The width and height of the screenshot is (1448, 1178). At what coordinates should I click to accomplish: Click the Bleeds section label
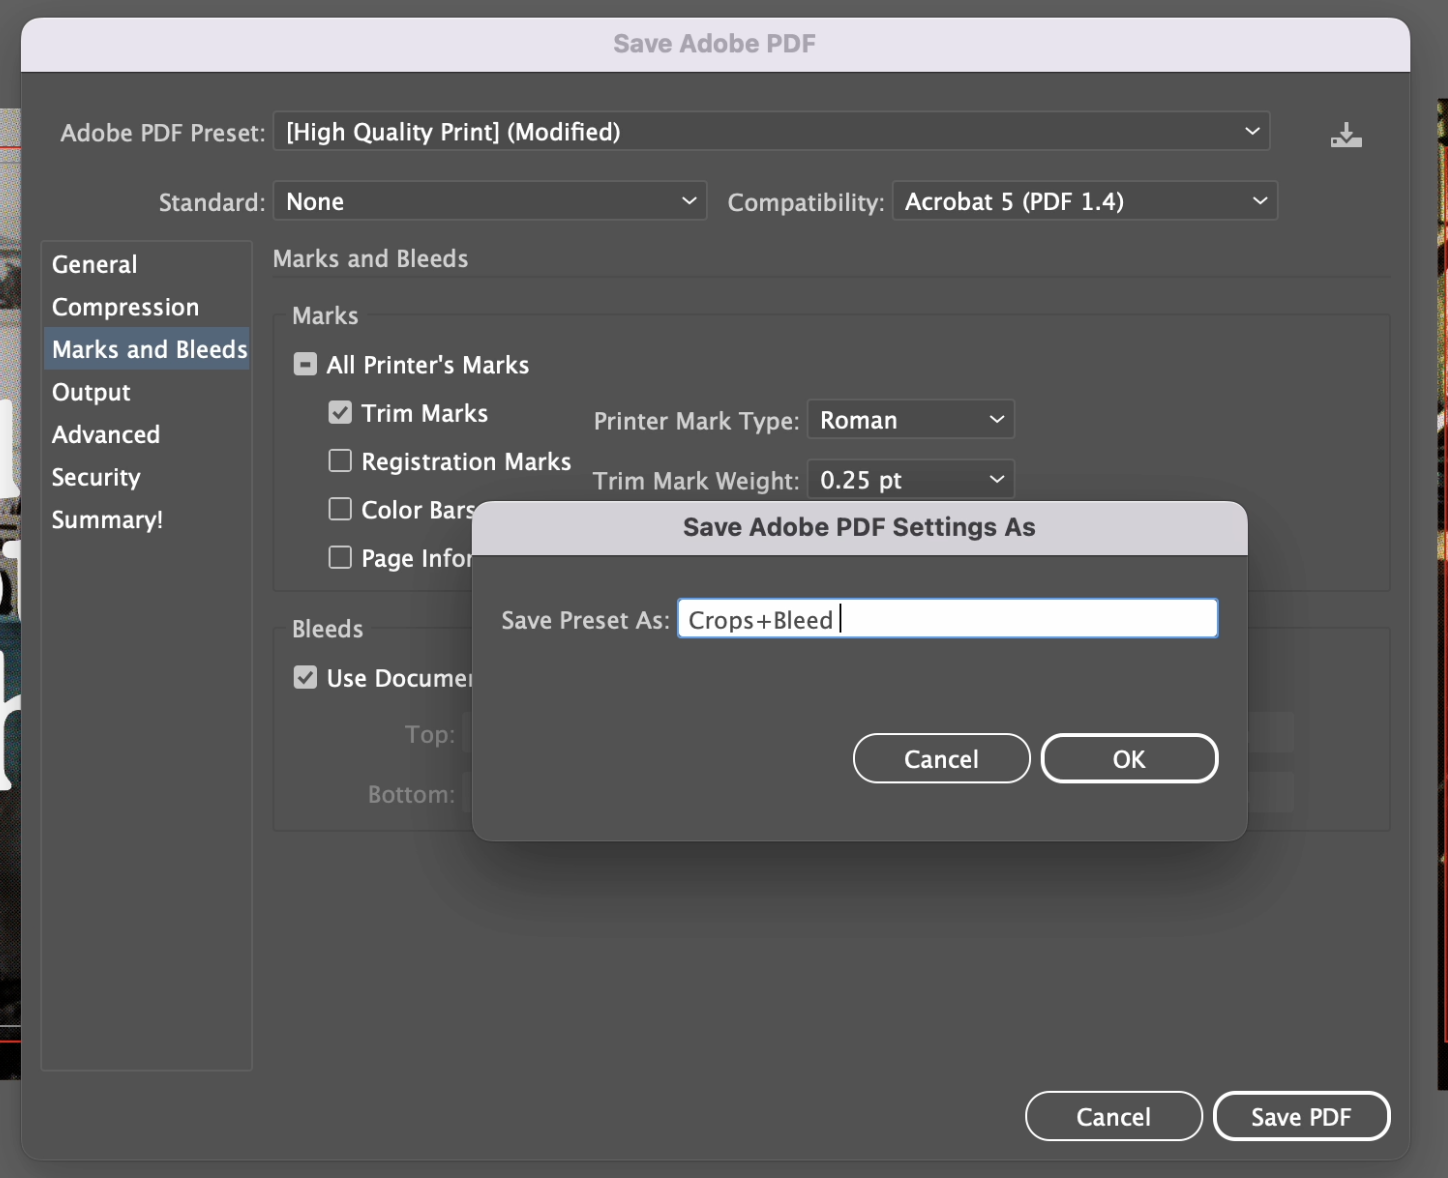328,629
